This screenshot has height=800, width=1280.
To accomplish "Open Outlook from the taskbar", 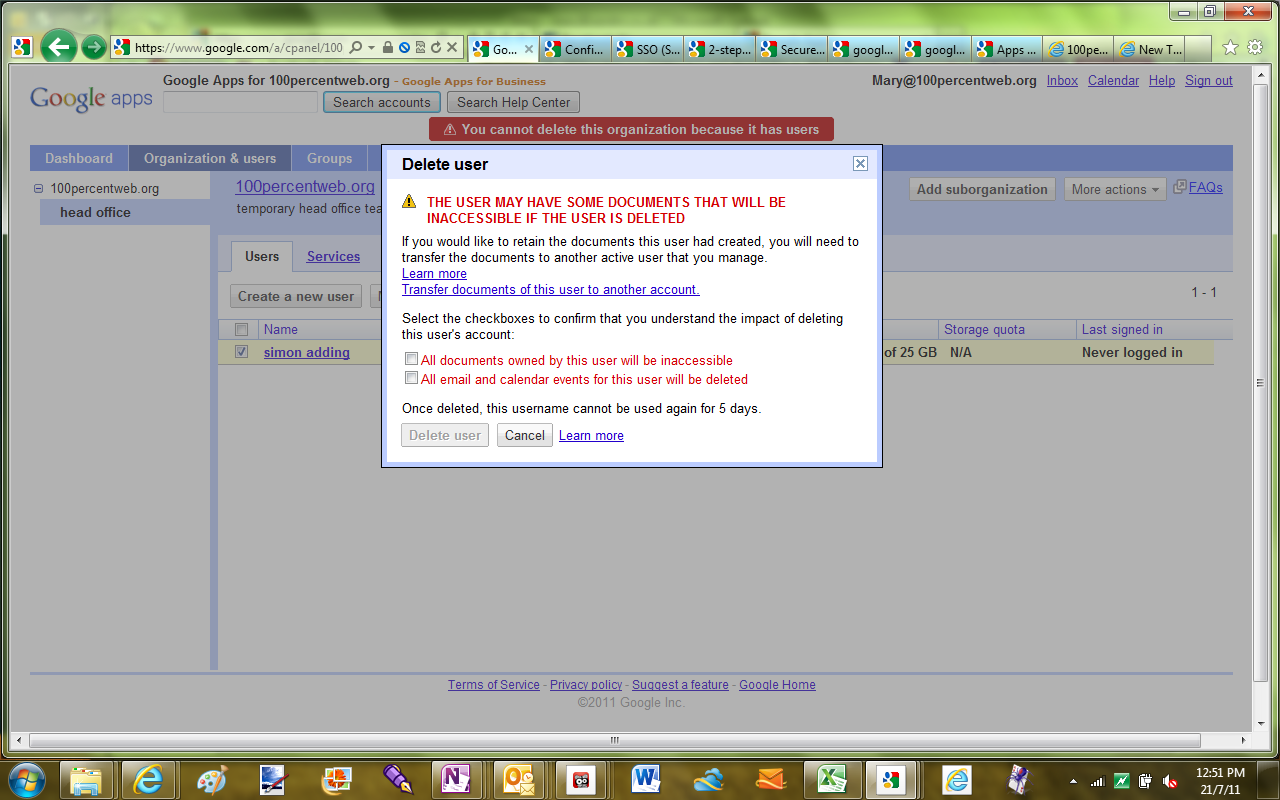I will click(521, 780).
